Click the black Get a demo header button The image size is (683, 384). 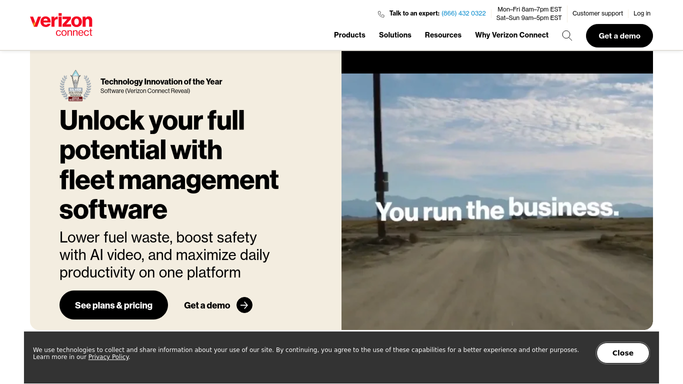619,36
